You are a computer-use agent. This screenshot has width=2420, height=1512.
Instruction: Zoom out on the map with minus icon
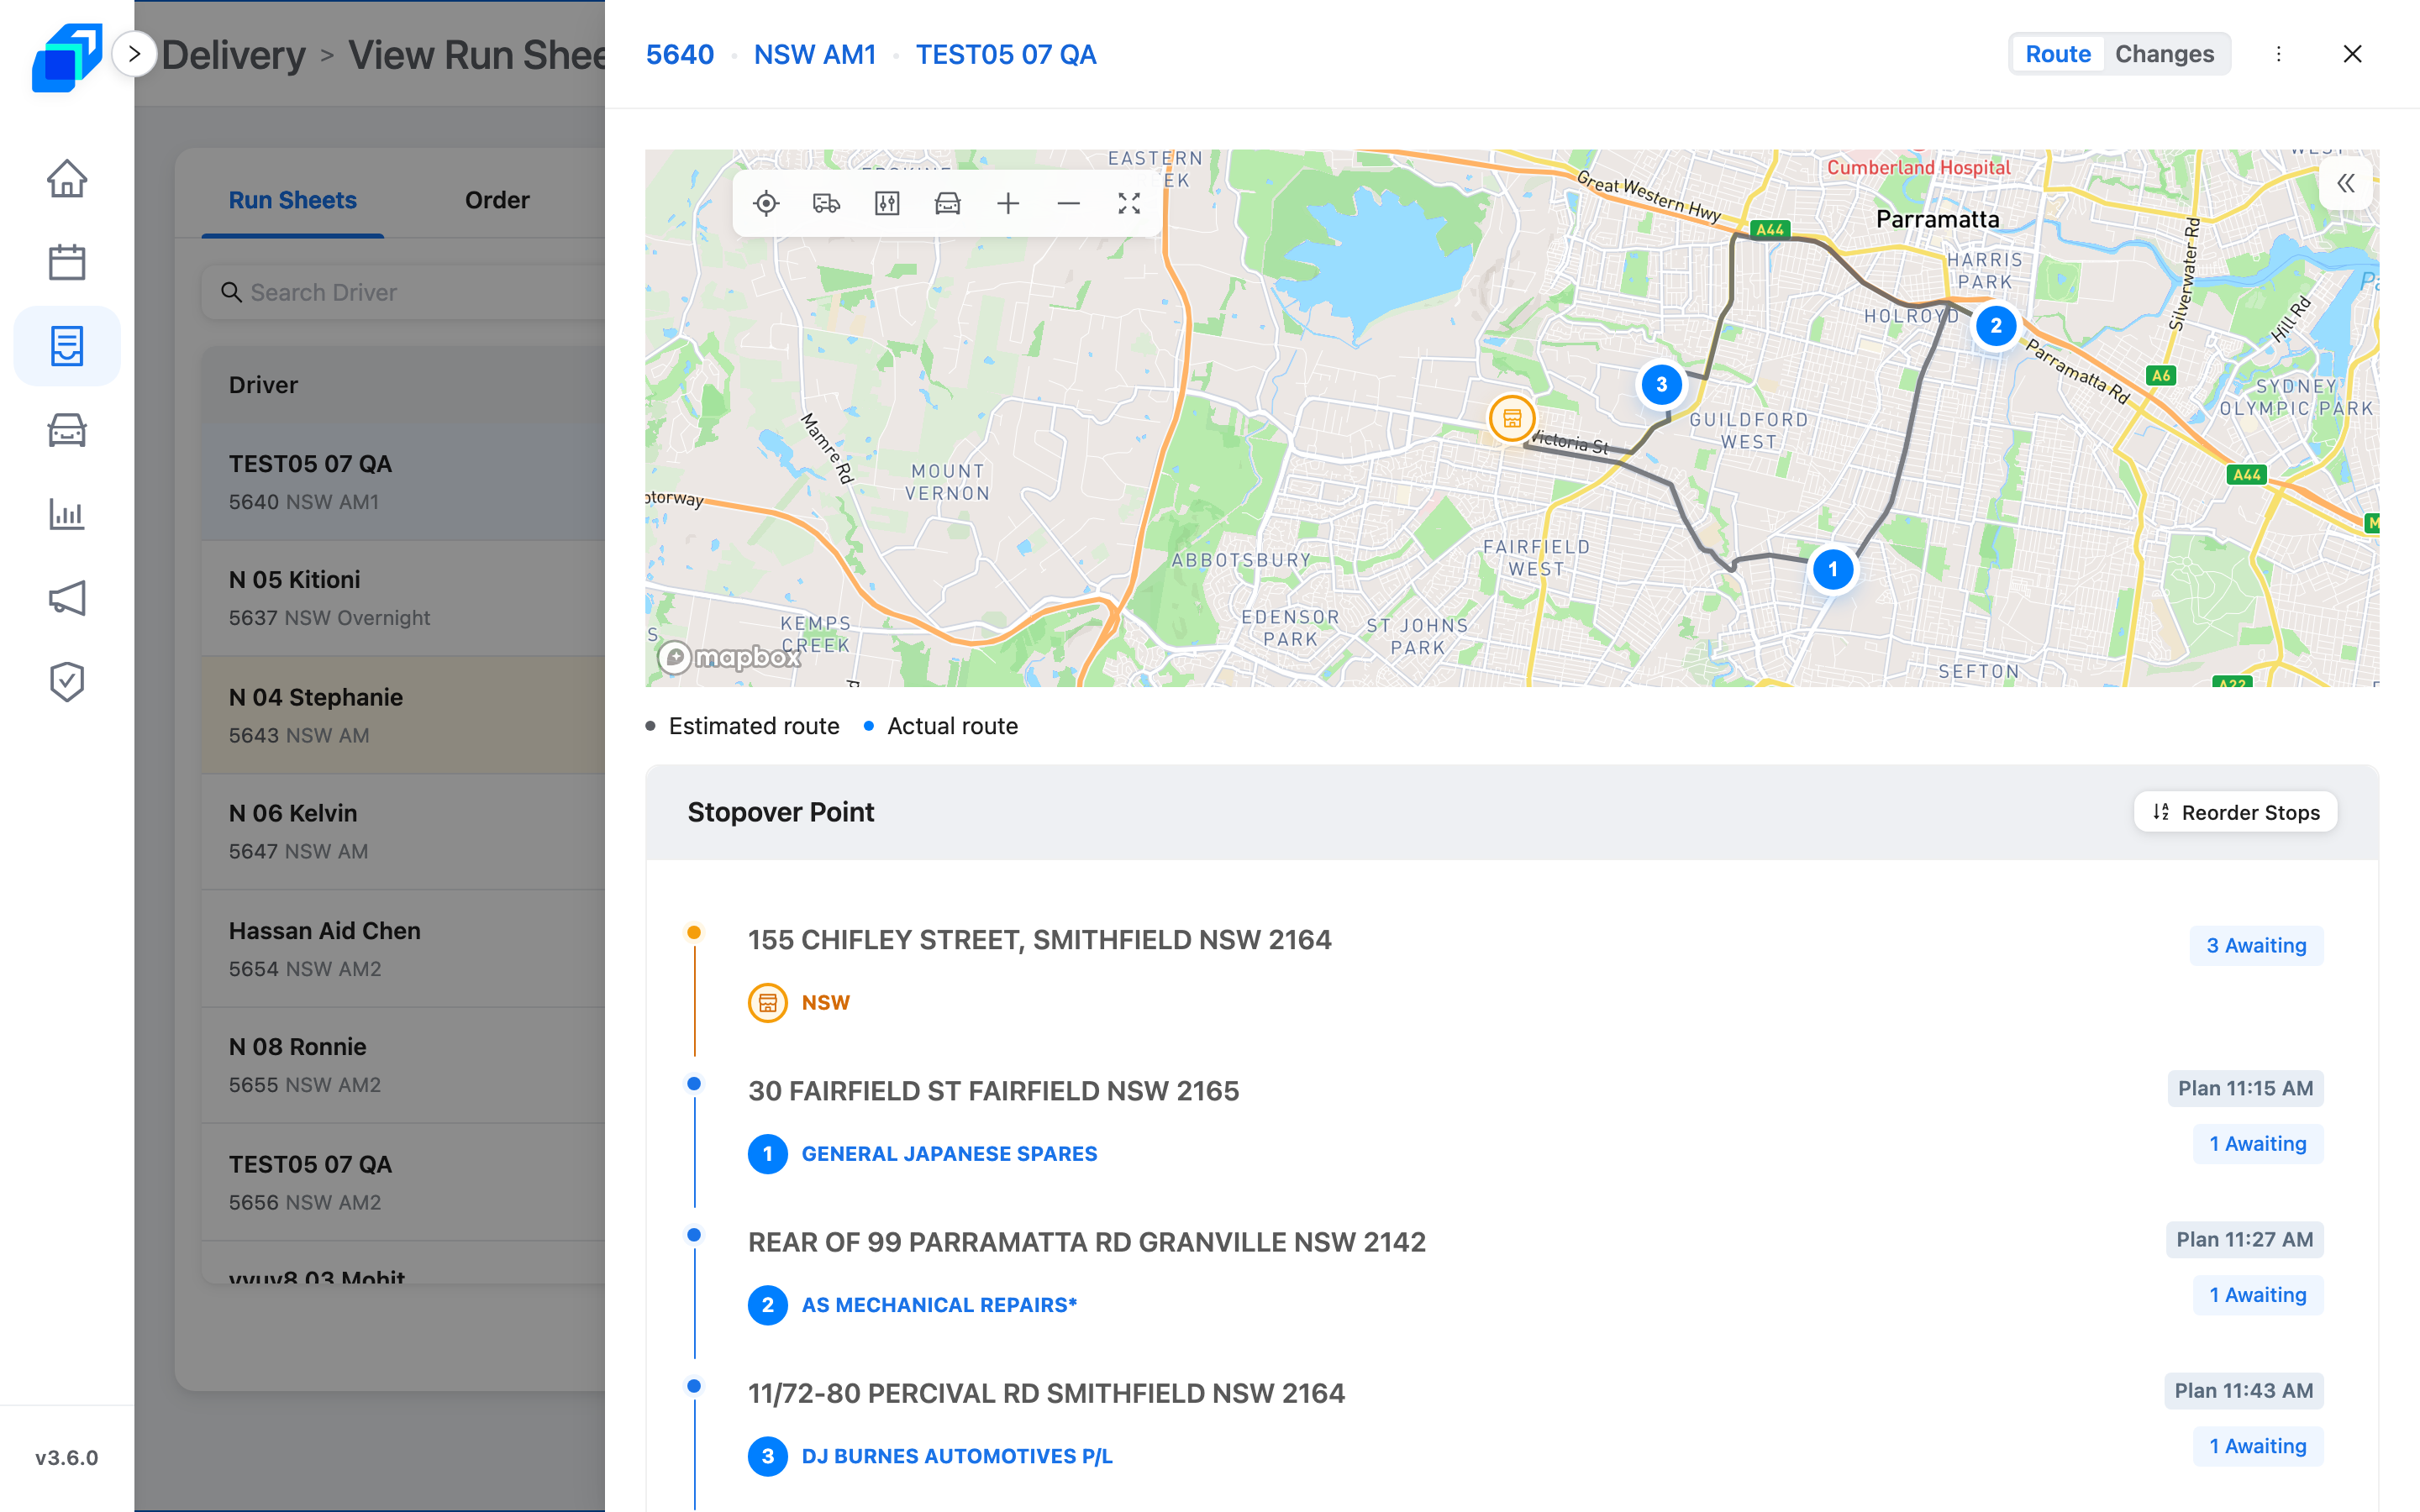[x=1069, y=204]
